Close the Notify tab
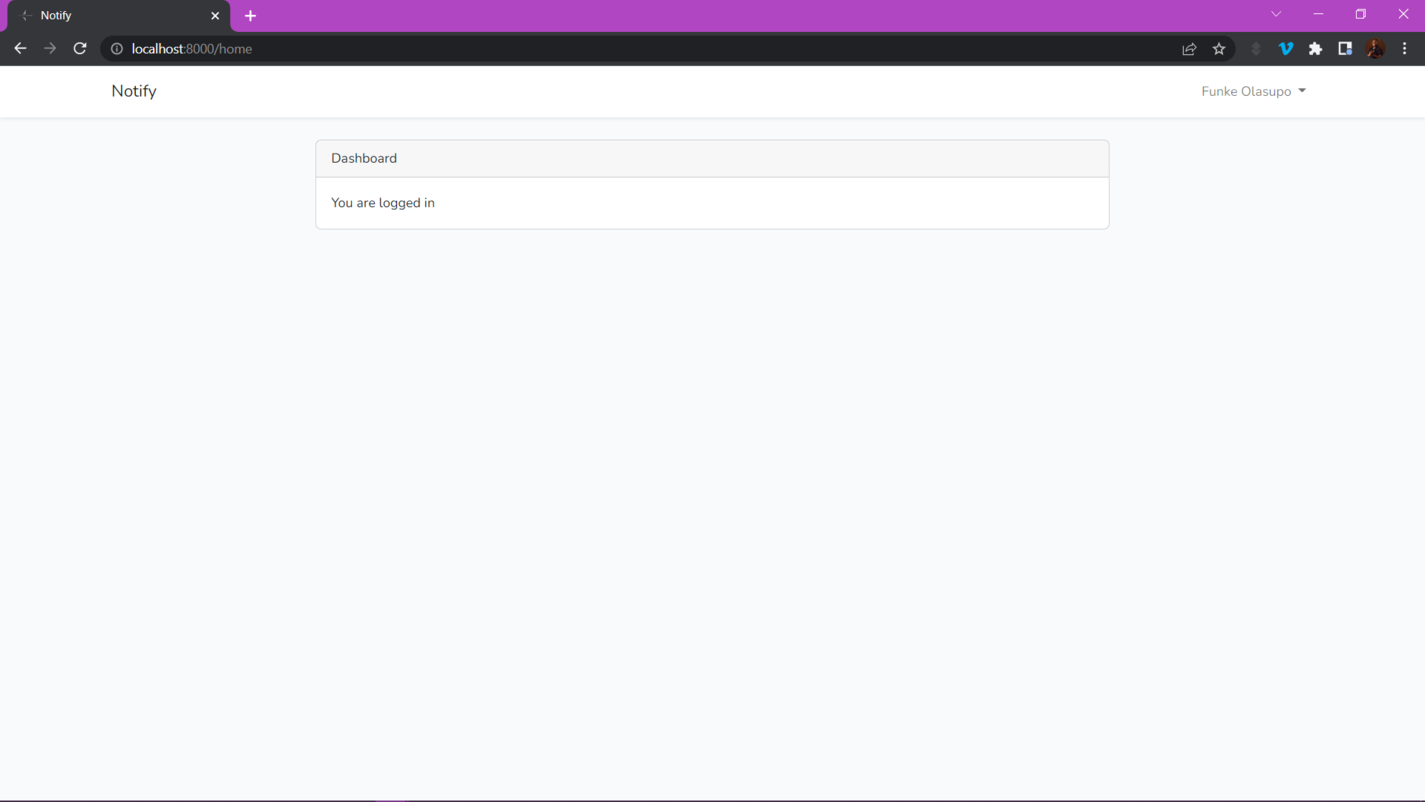Viewport: 1425px width, 802px height. 215,16
